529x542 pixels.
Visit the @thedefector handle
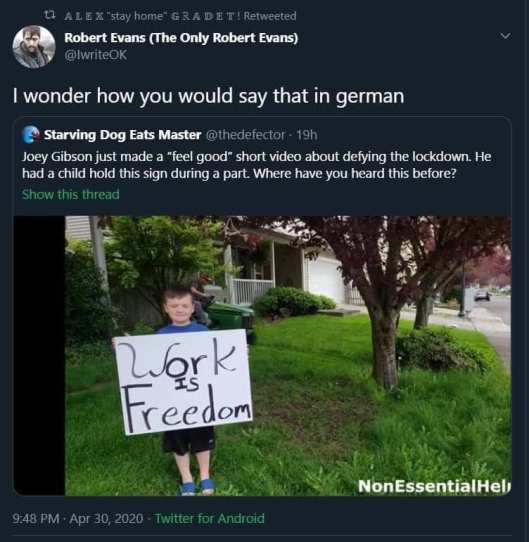[245, 135]
